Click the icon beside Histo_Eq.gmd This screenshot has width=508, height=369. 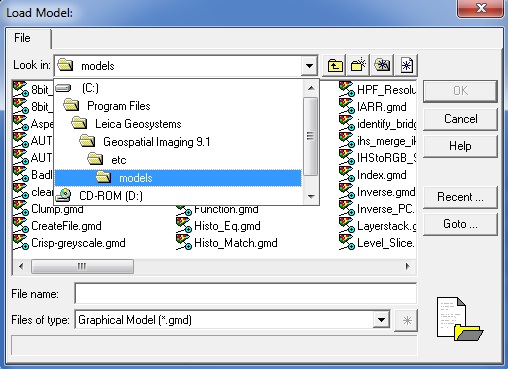184,225
